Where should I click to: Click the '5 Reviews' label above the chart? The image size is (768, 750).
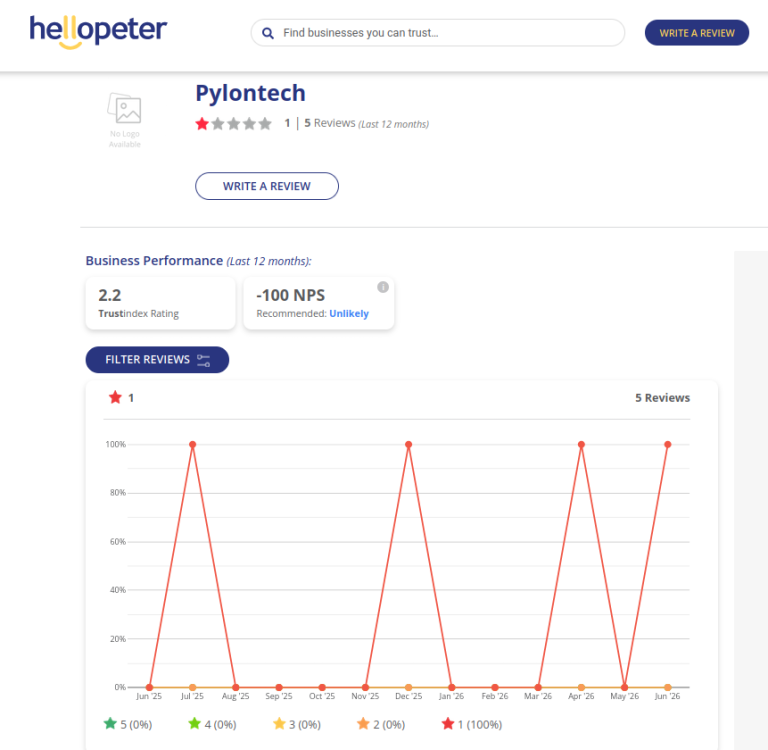(x=662, y=398)
